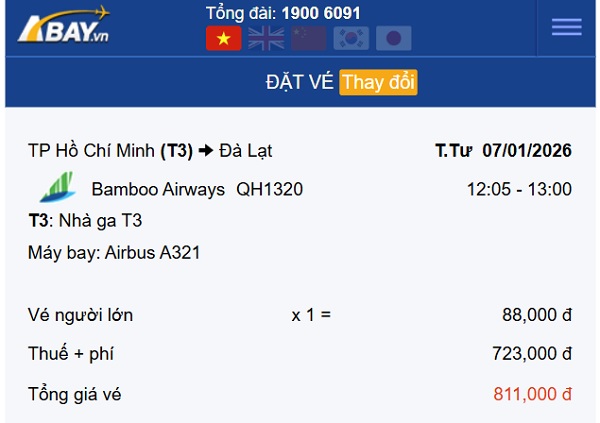Click flight number QH1320
The image size is (600, 423).
click(x=269, y=189)
